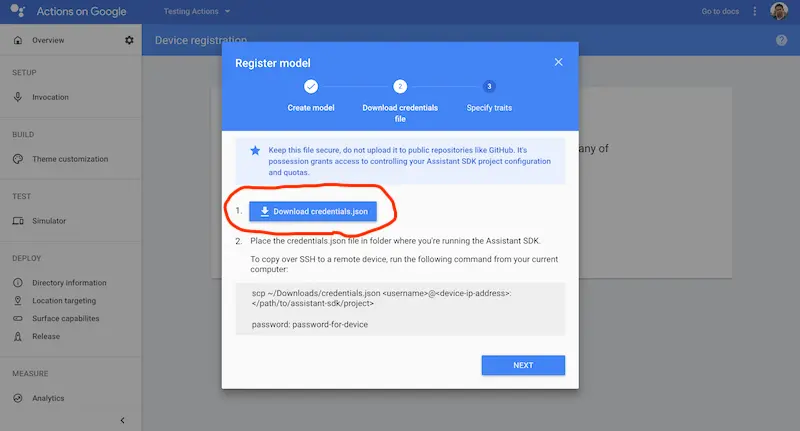Open Surface capabilities in the sidebar
The width and height of the screenshot is (800, 431).
[66, 318]
